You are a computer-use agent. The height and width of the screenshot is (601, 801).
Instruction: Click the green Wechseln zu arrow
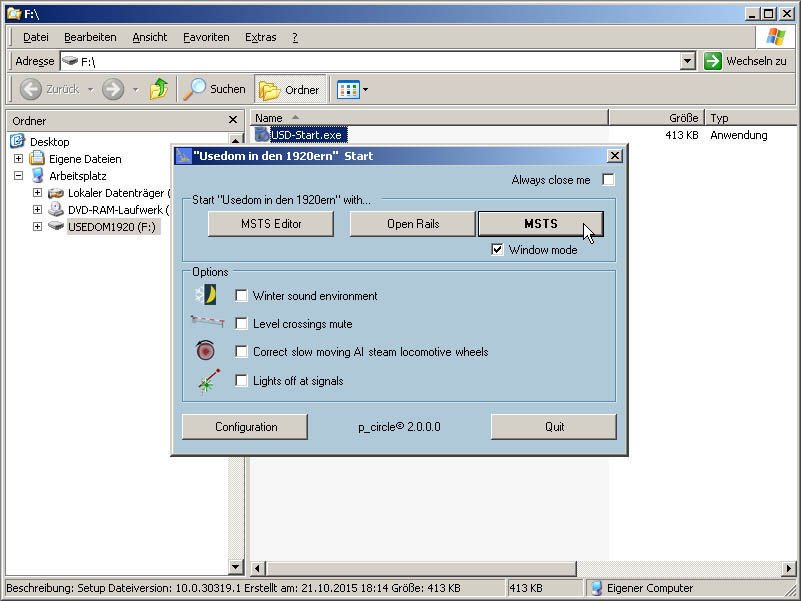point(712,61)
